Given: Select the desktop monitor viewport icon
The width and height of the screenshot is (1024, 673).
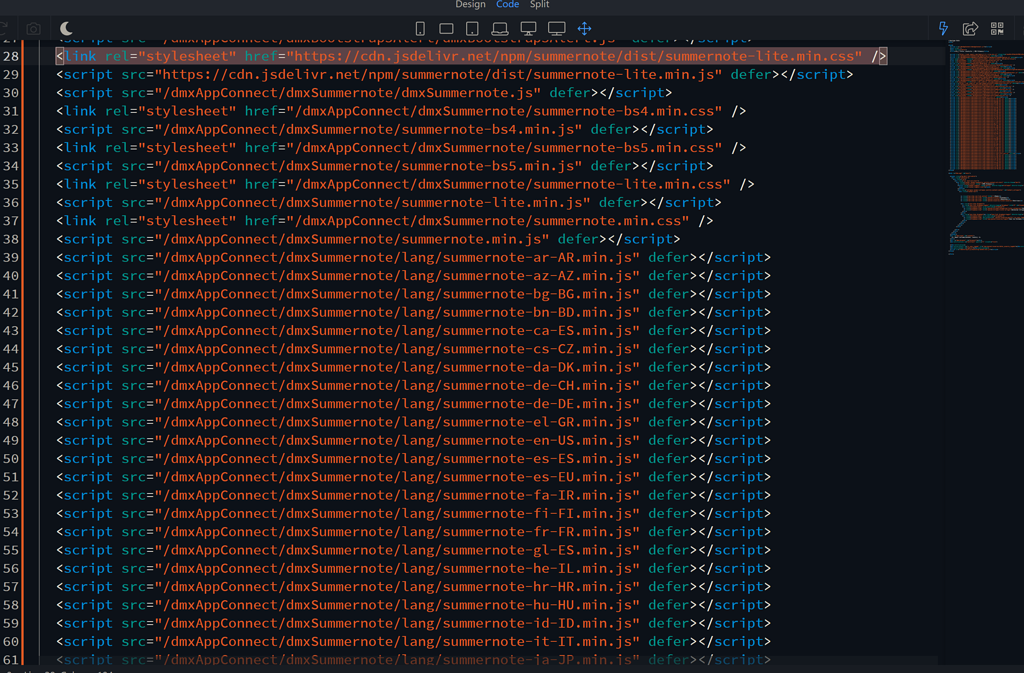Looking at the screenshot, I should pyautogui.click(x=528, y=29).
